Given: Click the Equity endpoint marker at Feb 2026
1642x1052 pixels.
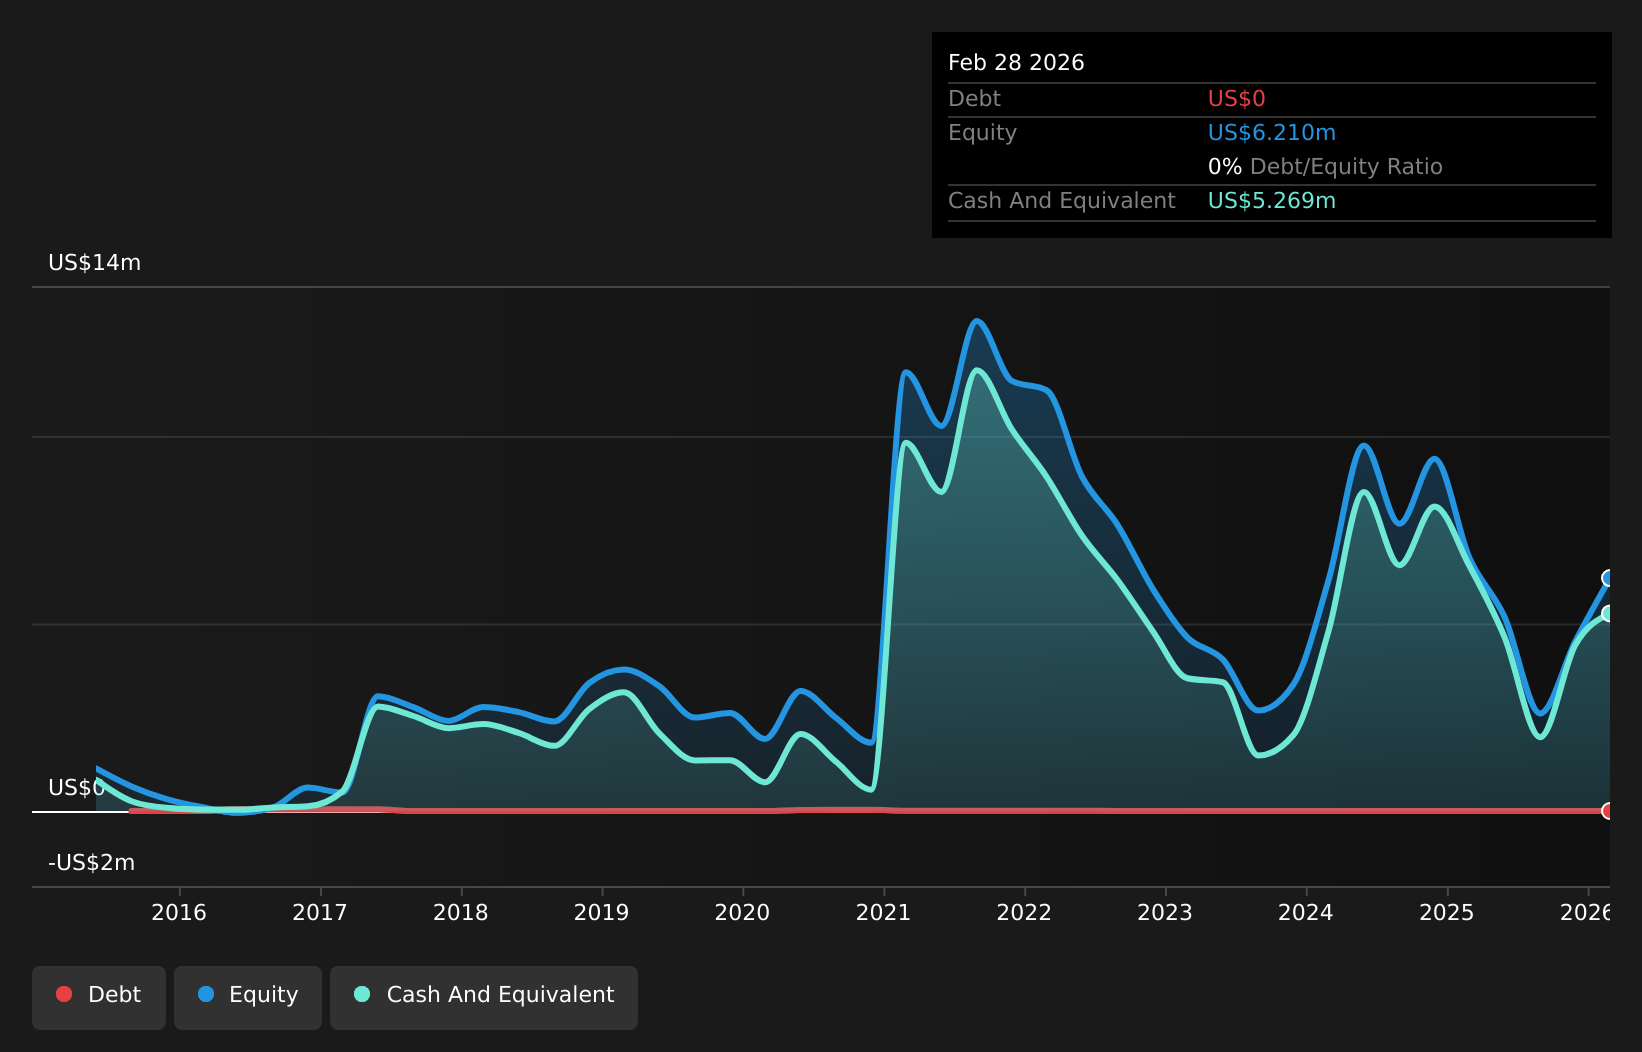Looking at the screenshot, I should click(x=1608, y=578).
